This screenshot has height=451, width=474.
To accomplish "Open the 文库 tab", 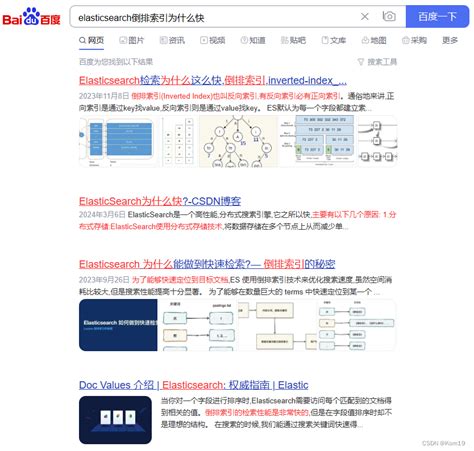I will [x=334, y=40].
